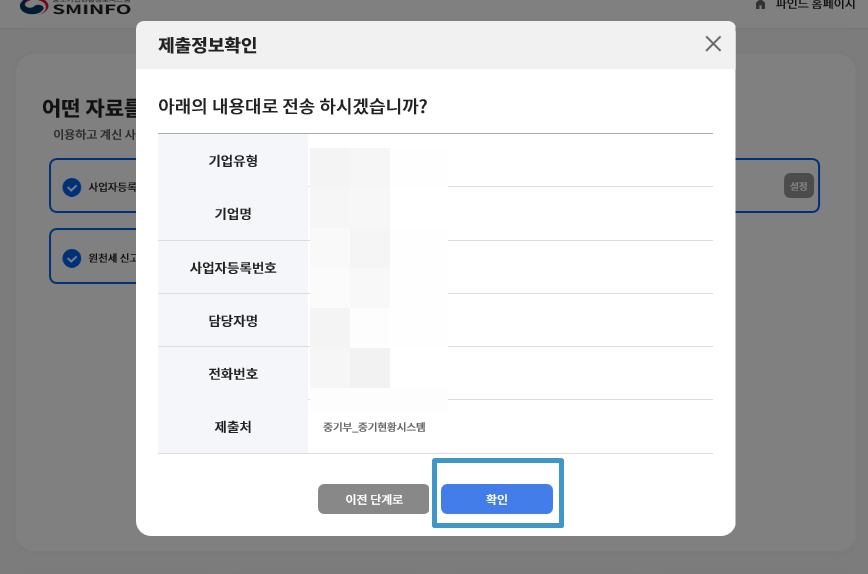
Task: Go back with 이전 단계로 button
Action: pos(374,499)
